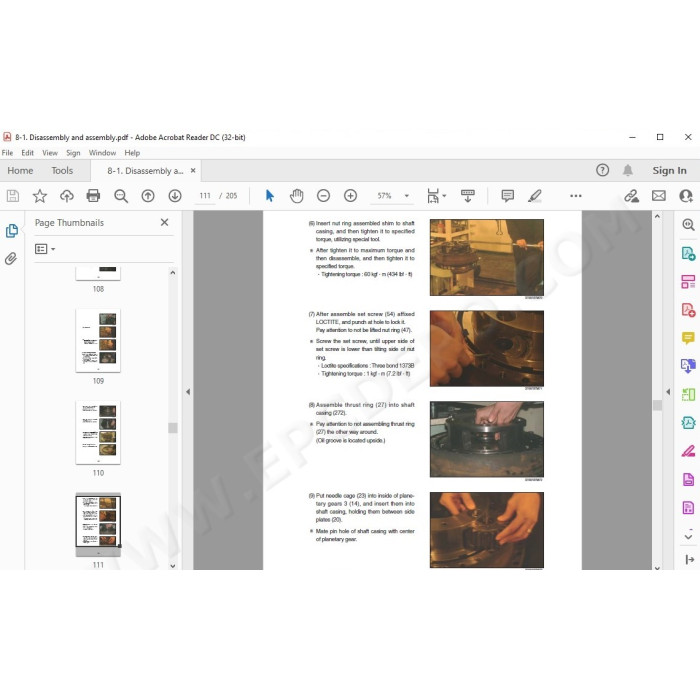Click Sign In
This screenshot has width=700, height=700.
(669, 170)
